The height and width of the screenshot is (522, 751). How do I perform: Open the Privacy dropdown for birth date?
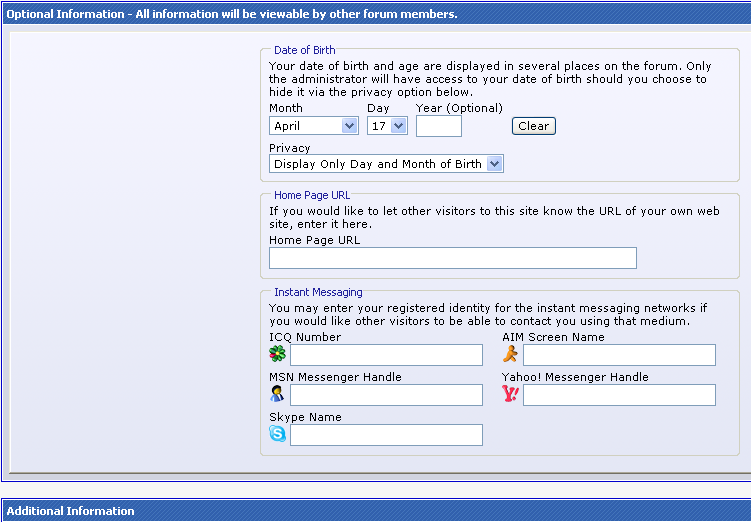[386, 164]
